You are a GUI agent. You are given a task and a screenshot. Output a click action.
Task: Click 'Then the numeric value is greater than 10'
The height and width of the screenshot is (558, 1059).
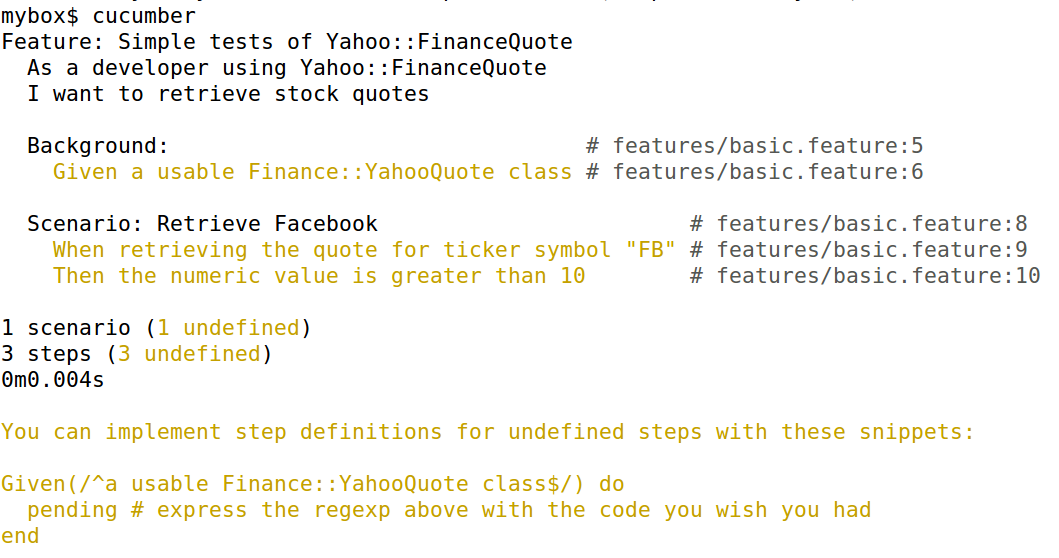[x=319, y=276]
